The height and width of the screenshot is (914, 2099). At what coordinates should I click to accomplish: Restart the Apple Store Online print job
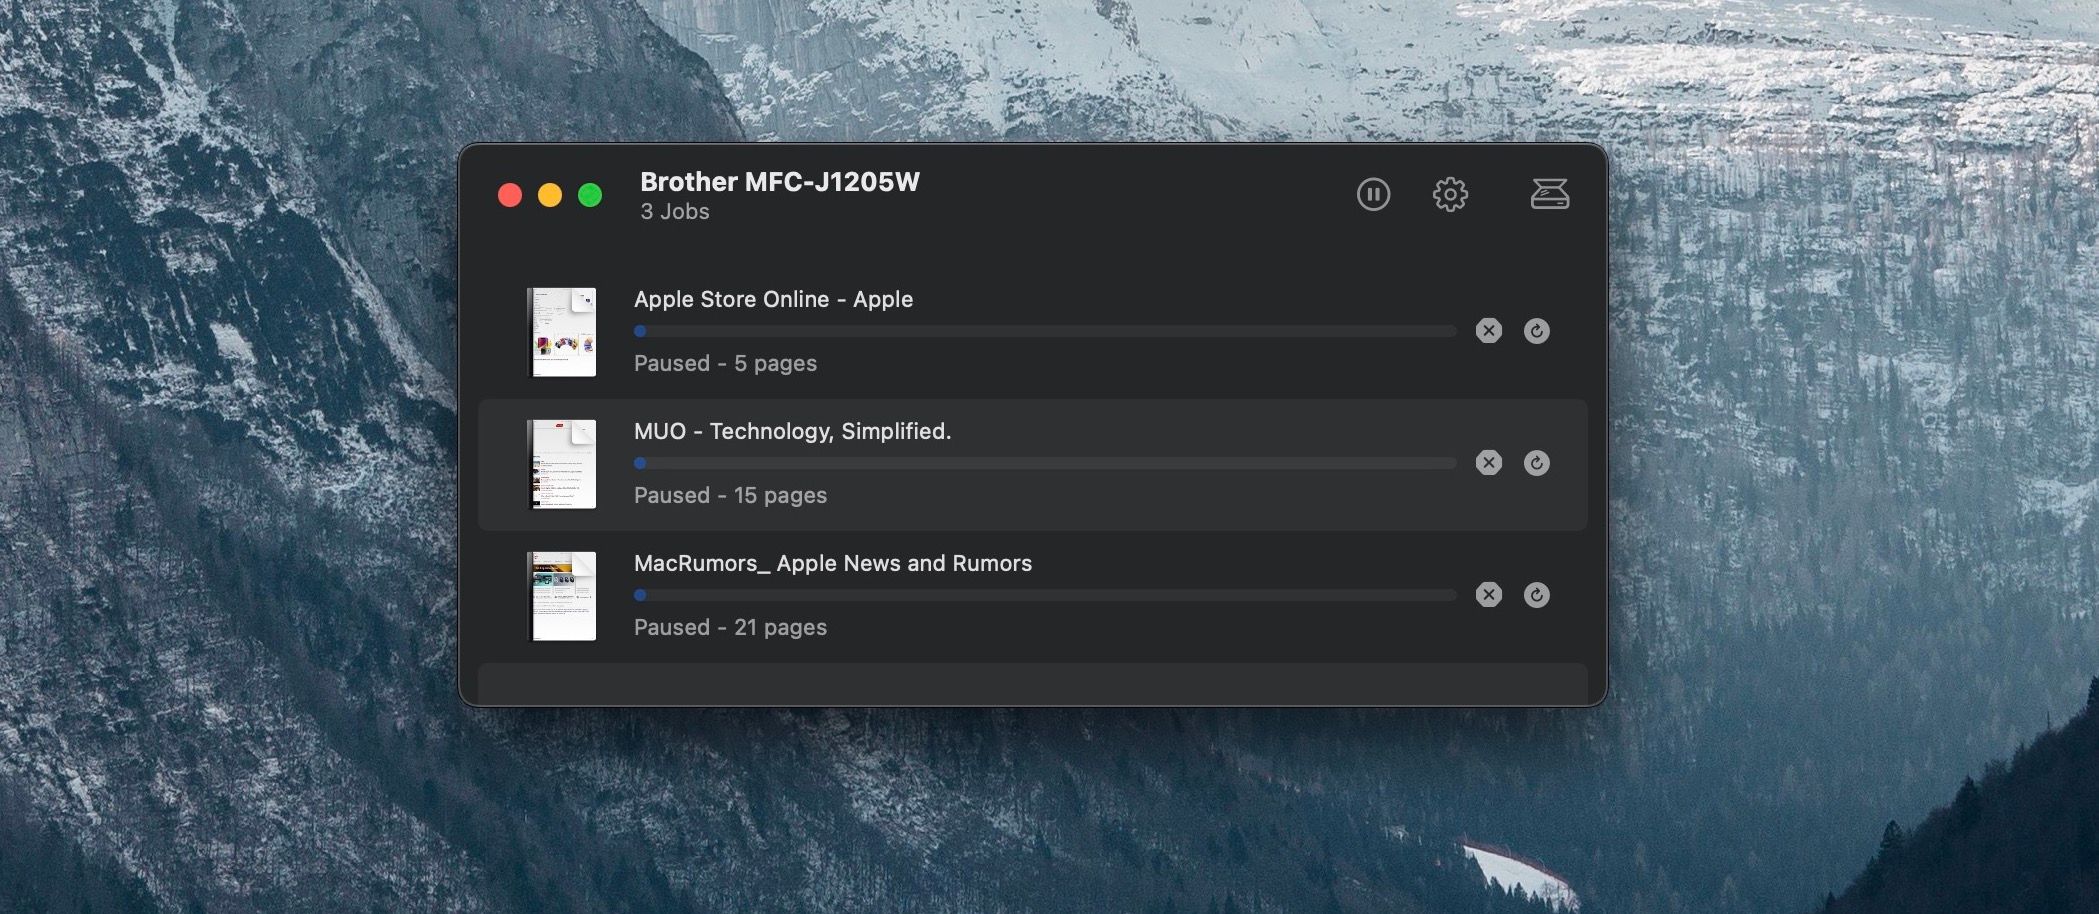tap(1537, 331)
